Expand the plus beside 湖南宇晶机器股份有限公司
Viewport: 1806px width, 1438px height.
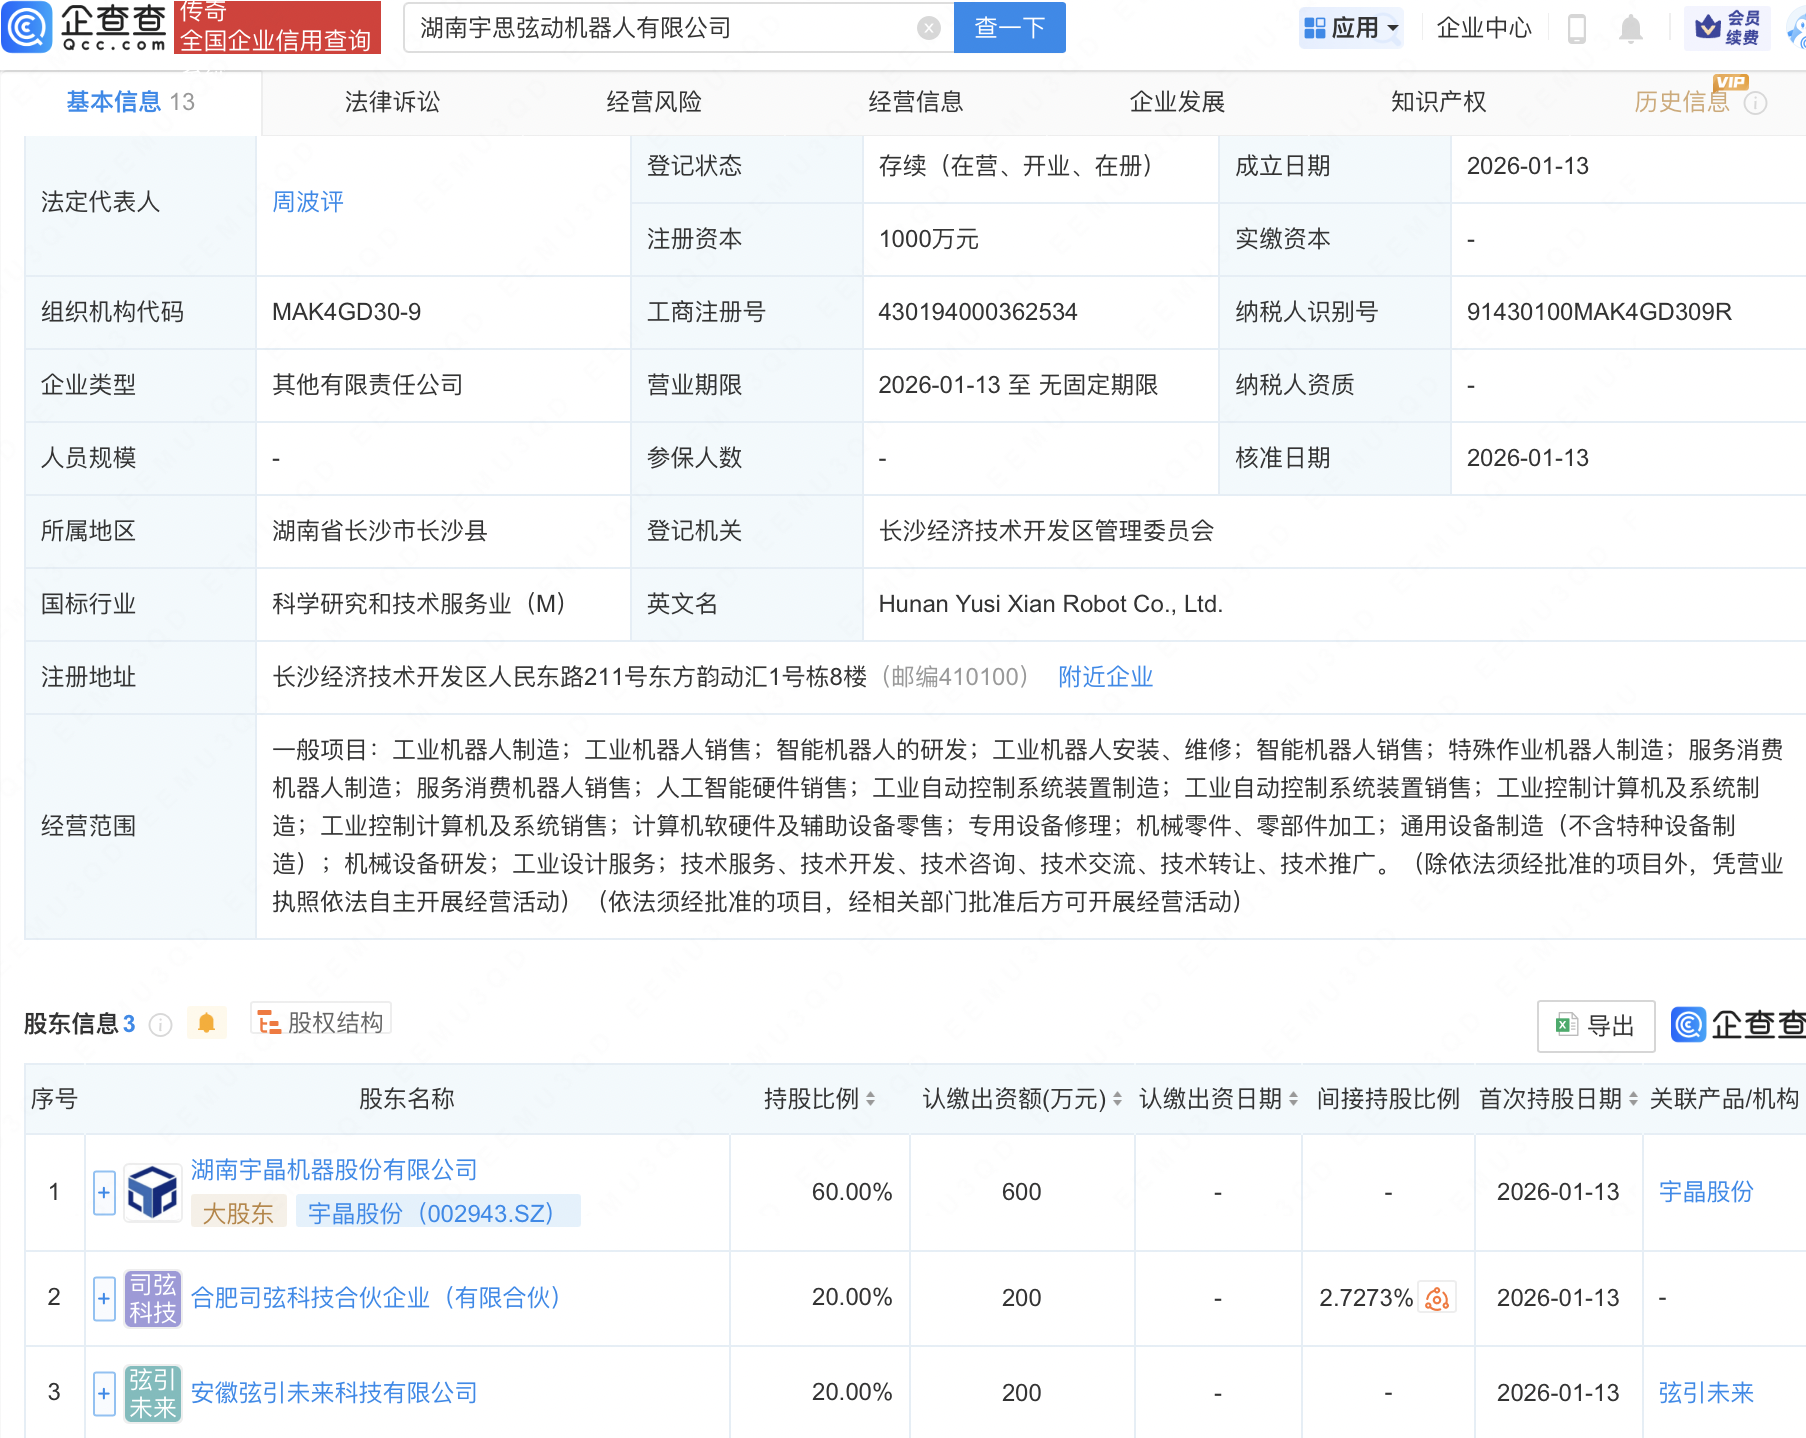103,1192
